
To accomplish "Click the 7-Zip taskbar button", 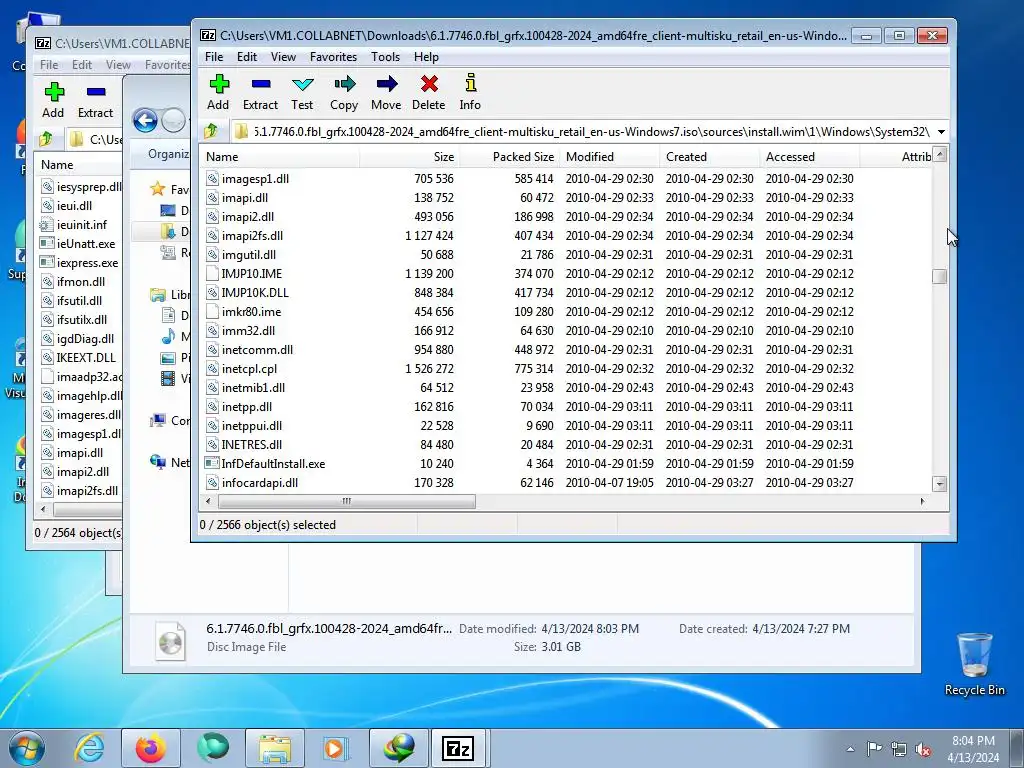I will coord(457,748).
